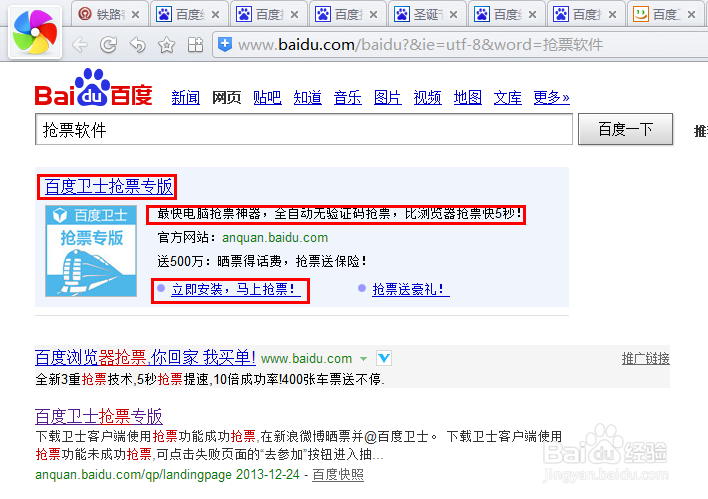The image size is (708, 499).
Task: Reload the page with refresh icon
Action: click(x=109, y=45)
